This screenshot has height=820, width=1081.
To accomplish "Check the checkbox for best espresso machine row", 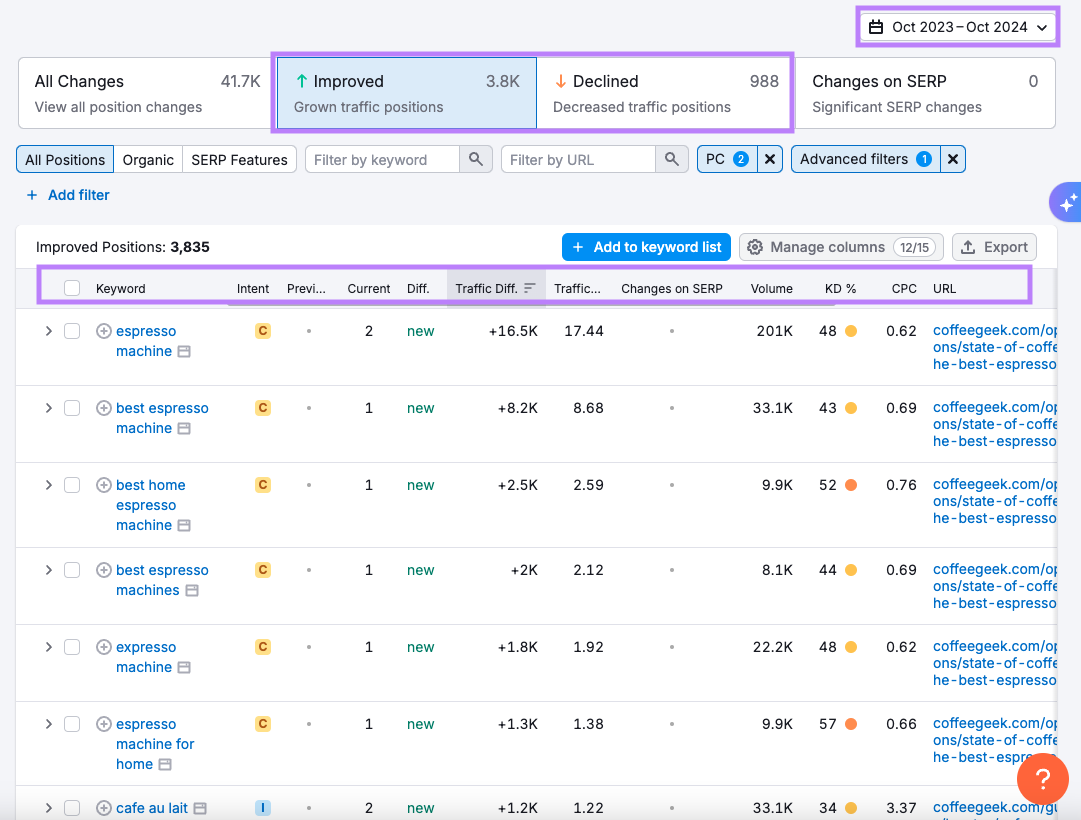I will pyautogui.click(x=71, y=408).
